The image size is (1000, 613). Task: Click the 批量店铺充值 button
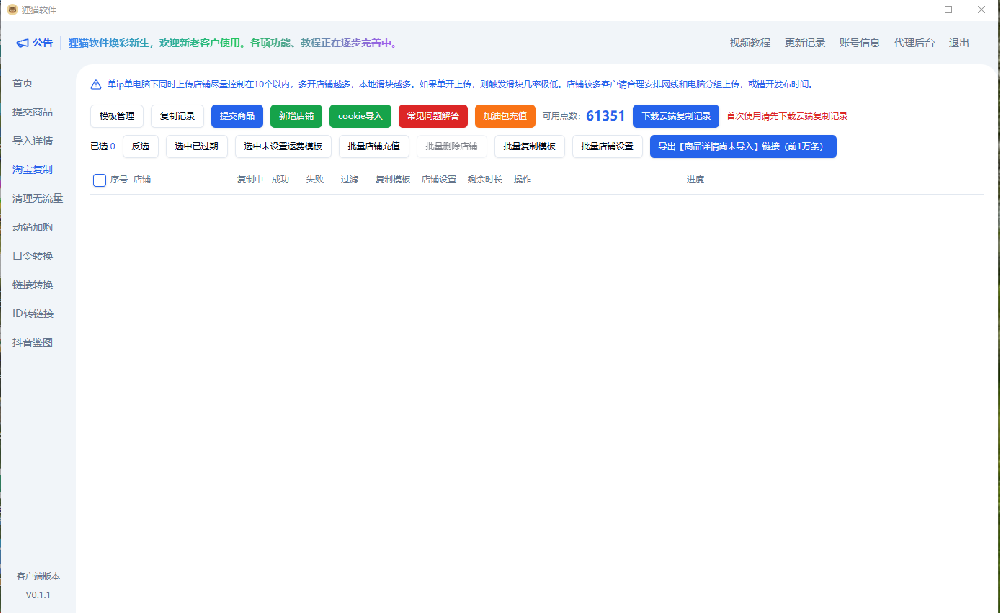pyautogui.click(x=374, y=146)
